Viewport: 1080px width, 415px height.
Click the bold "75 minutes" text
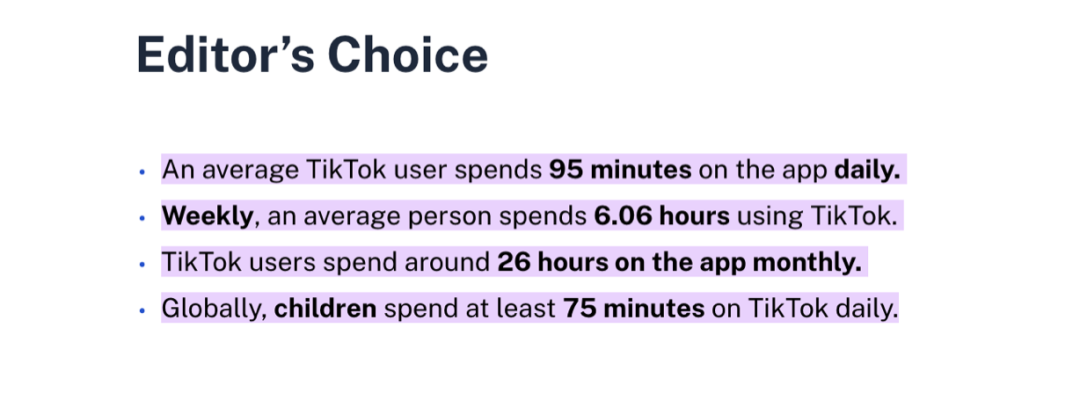pyautogui.click(x=634, y=309)
